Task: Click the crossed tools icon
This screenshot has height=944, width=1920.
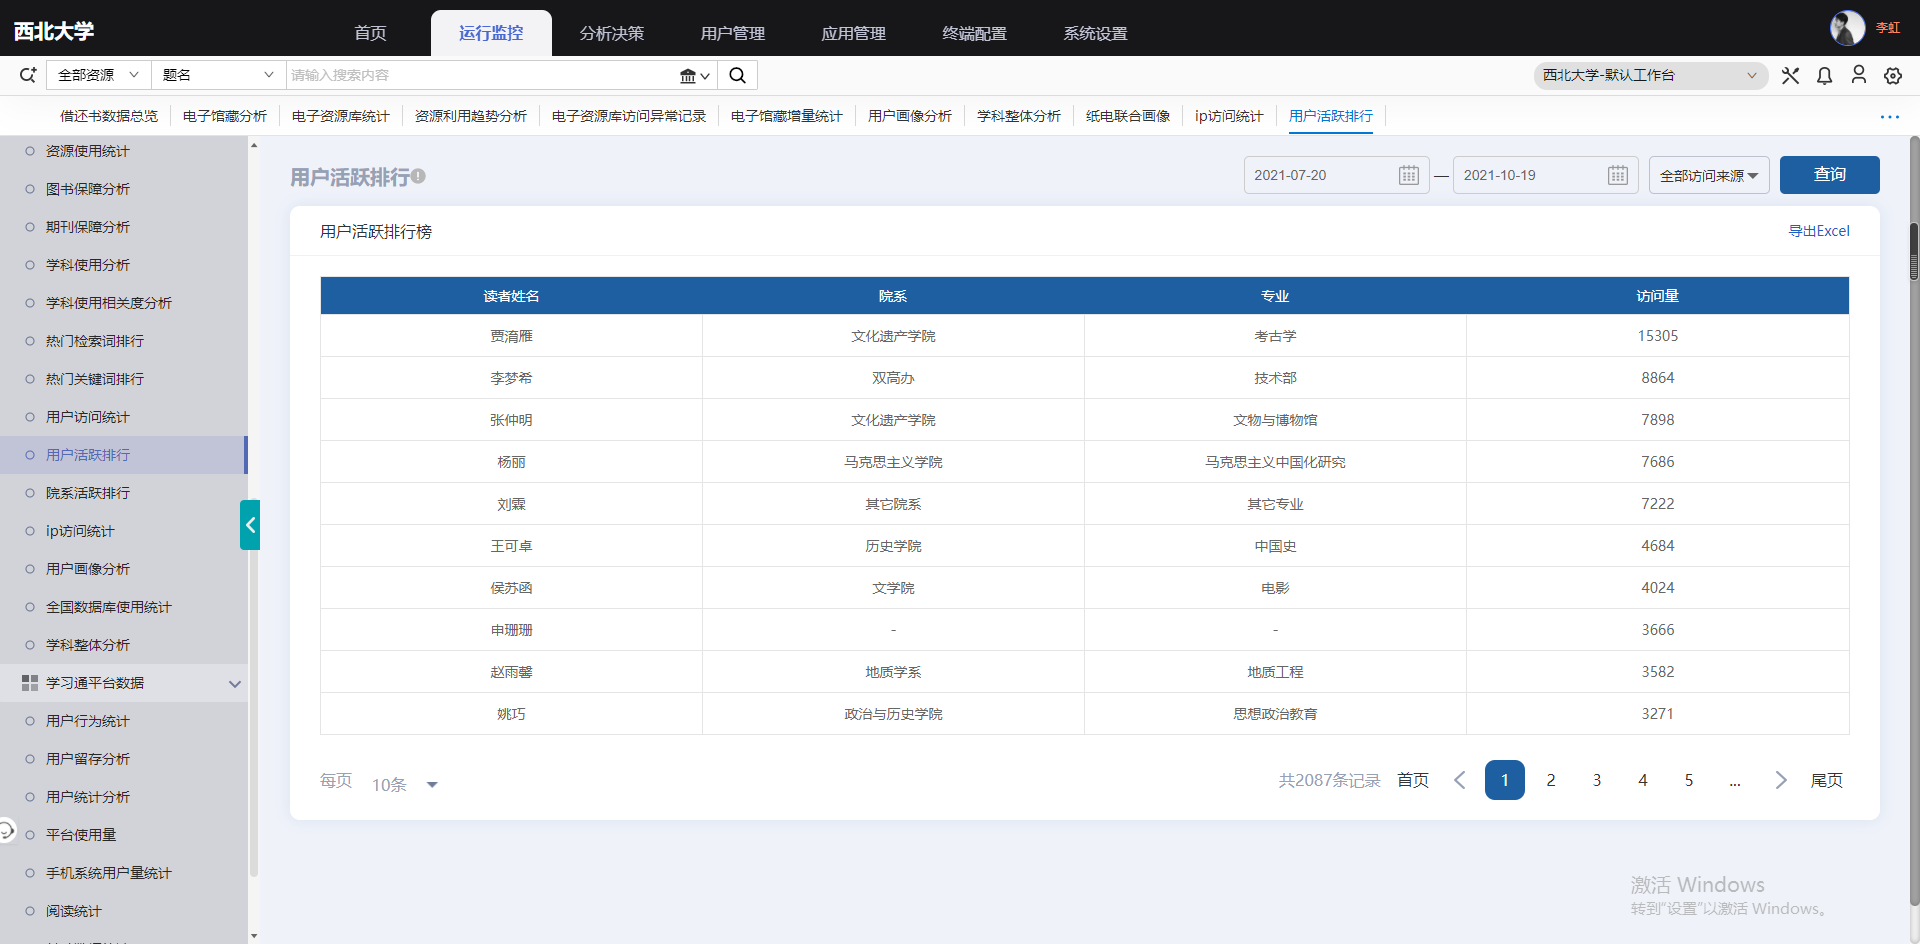Action: pos(1790,76)
